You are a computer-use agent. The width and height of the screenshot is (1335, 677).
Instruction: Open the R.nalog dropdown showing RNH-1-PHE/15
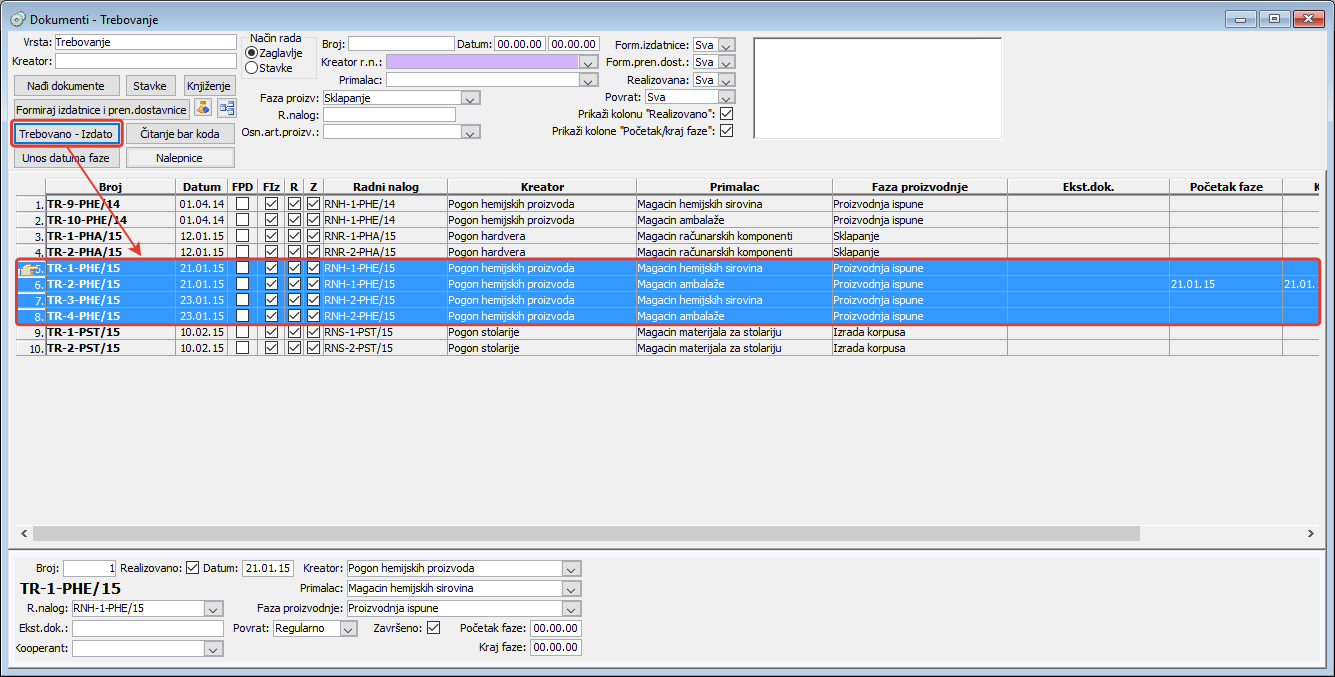pos(212,608)
